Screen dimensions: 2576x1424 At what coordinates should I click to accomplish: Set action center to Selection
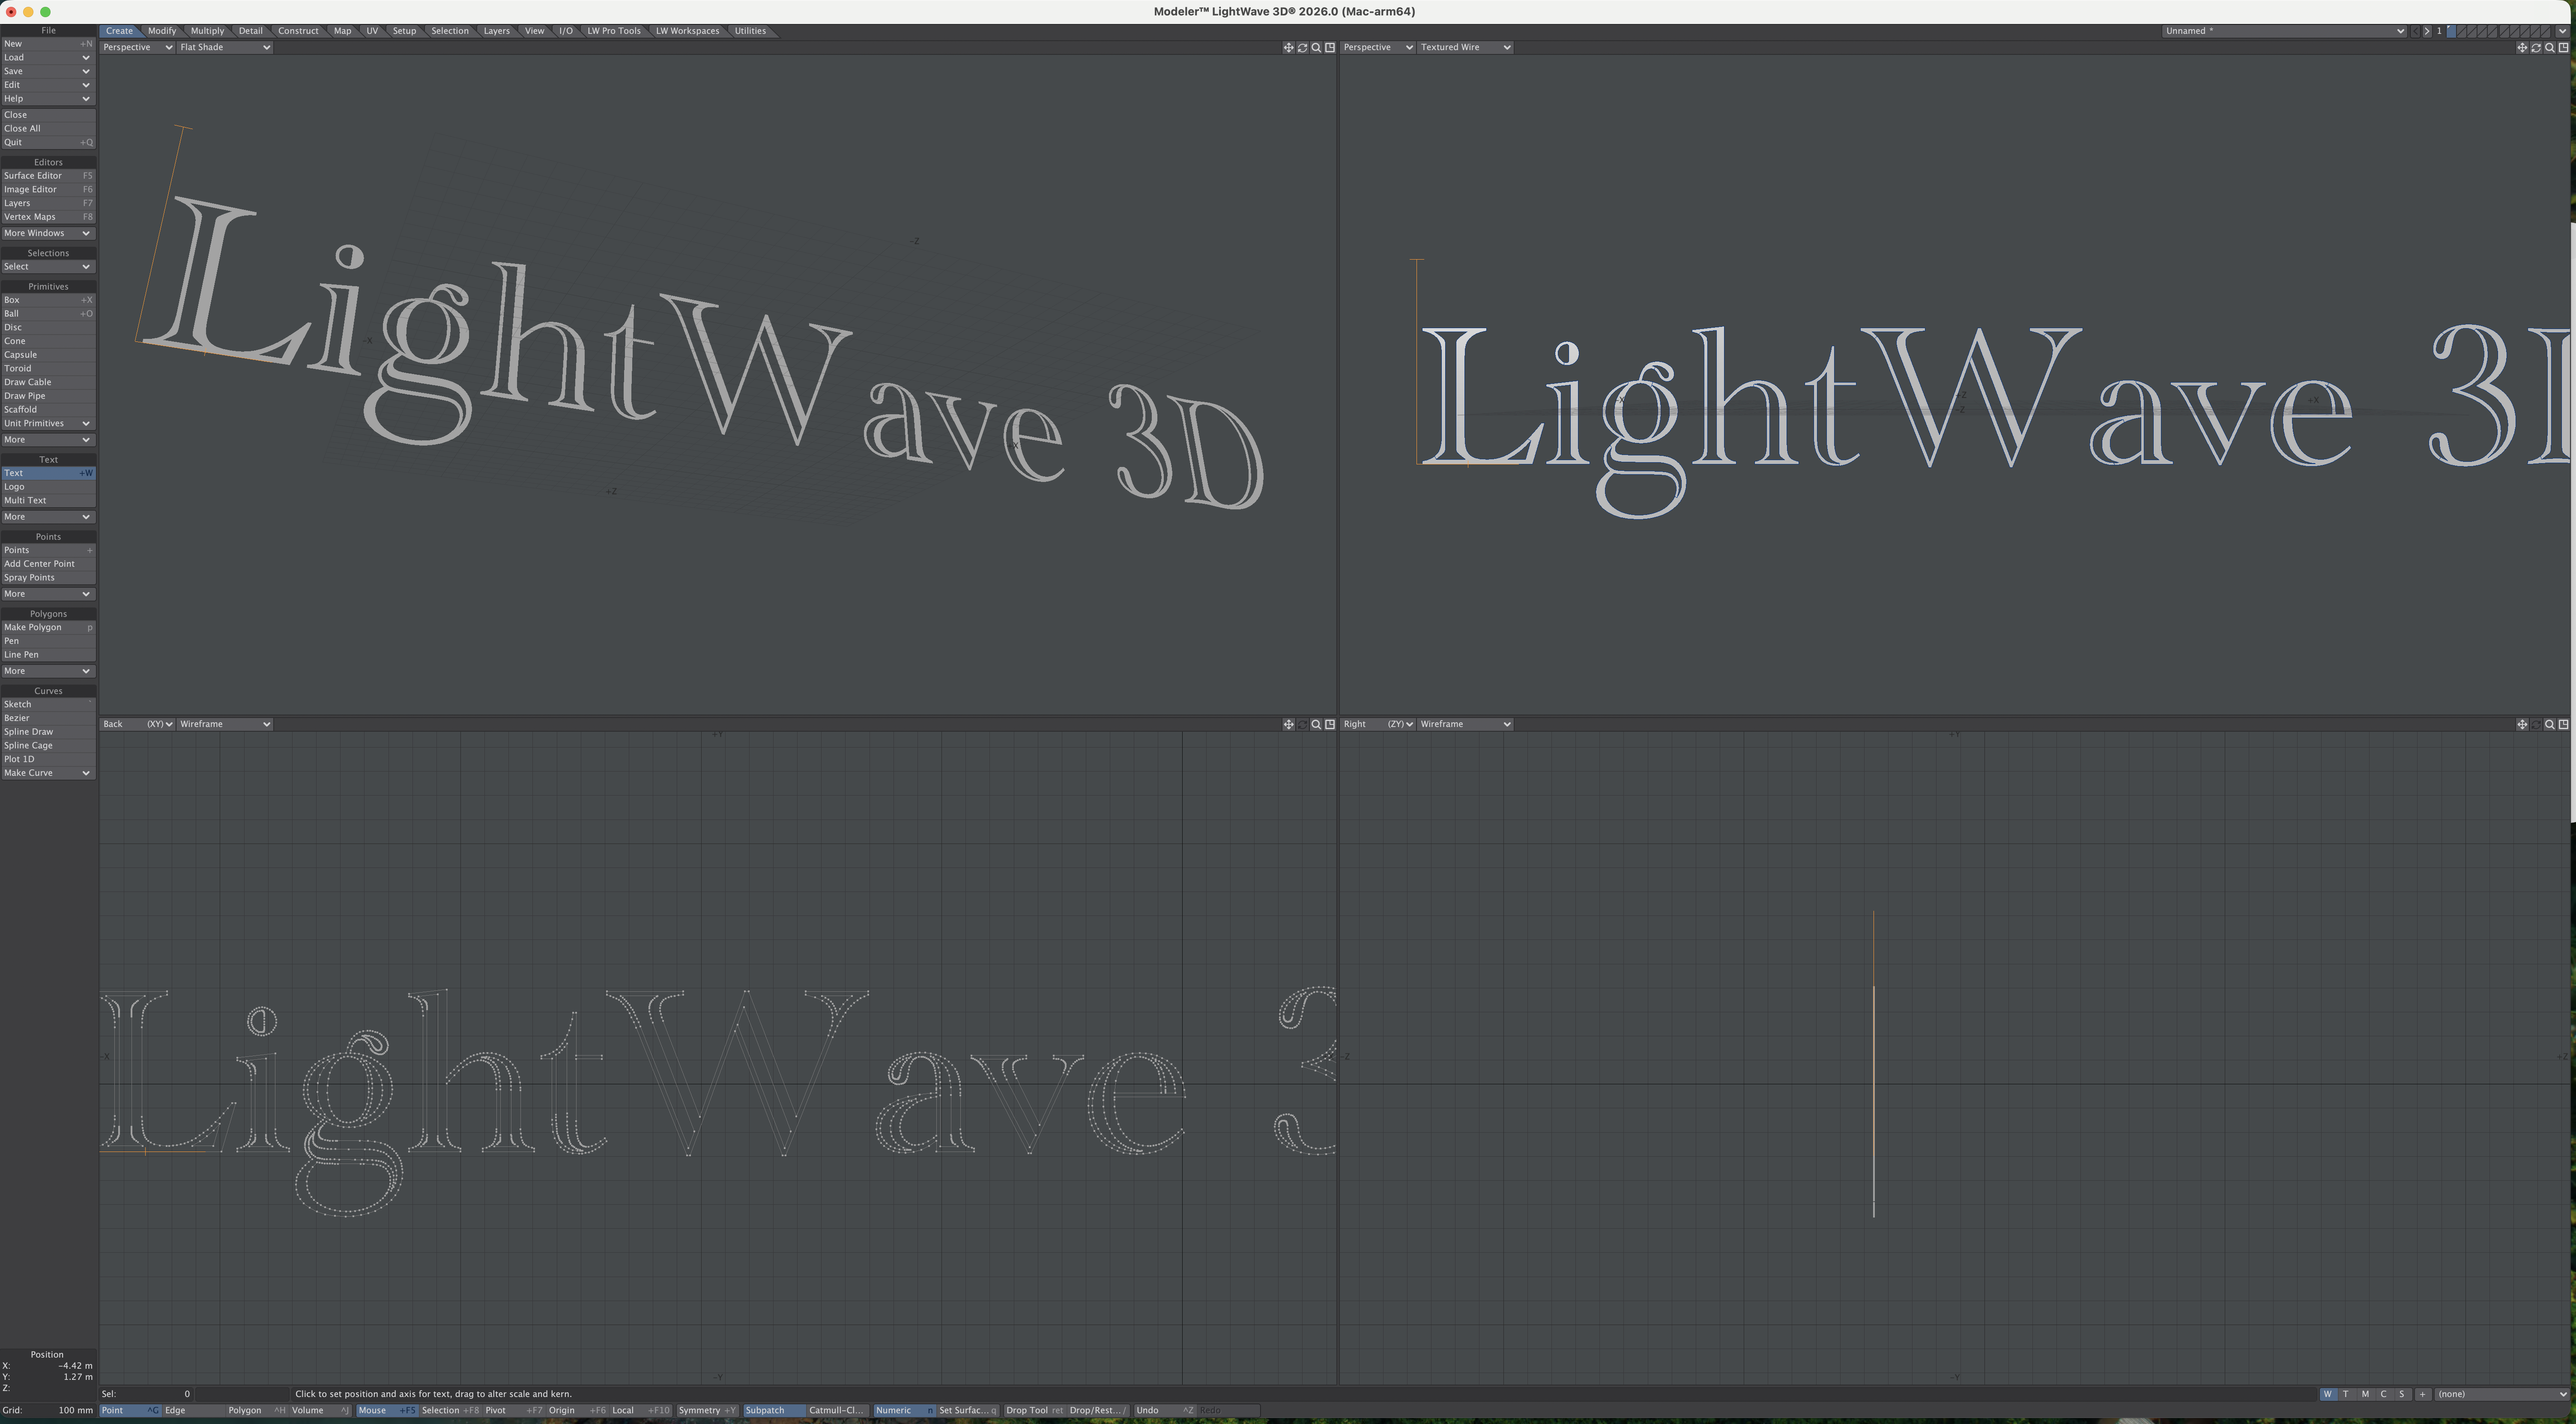point(450,1411)
